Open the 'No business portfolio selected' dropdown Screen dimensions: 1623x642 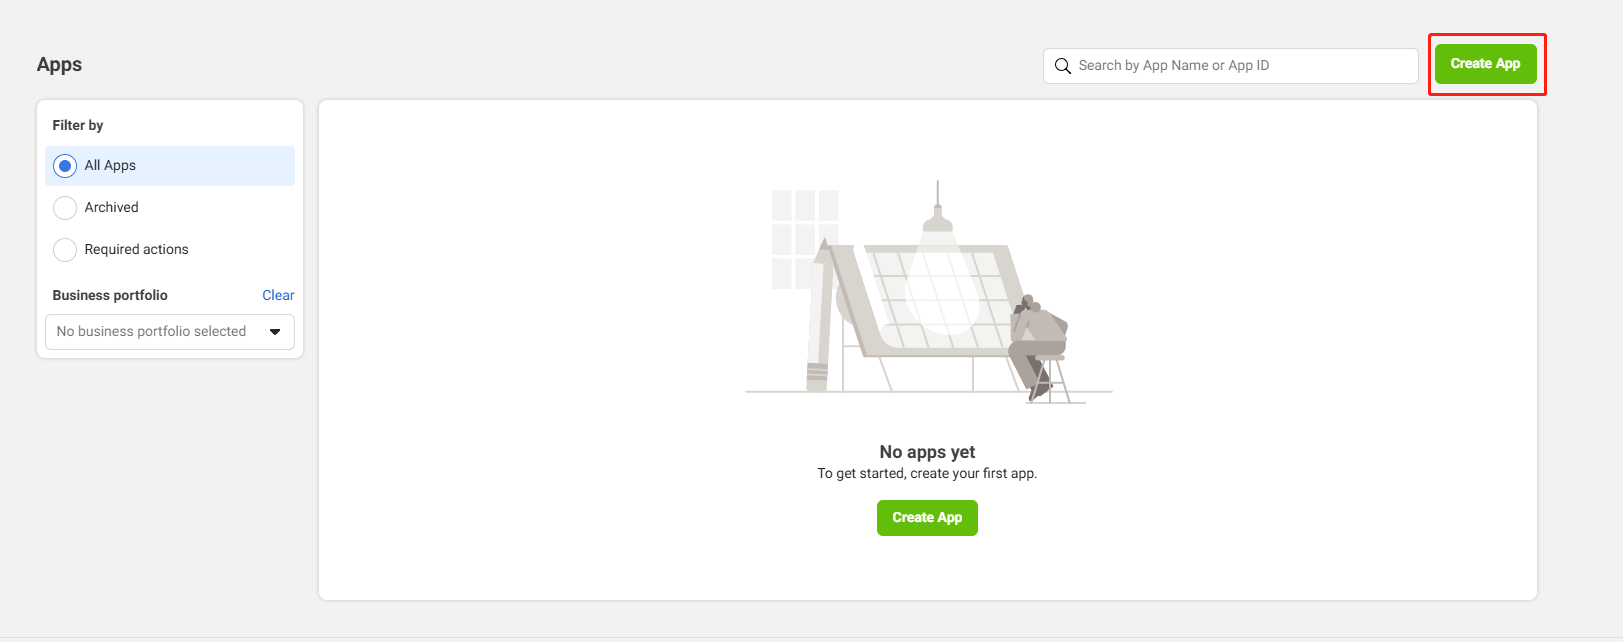pyautogui.click(x=169, y=332)
